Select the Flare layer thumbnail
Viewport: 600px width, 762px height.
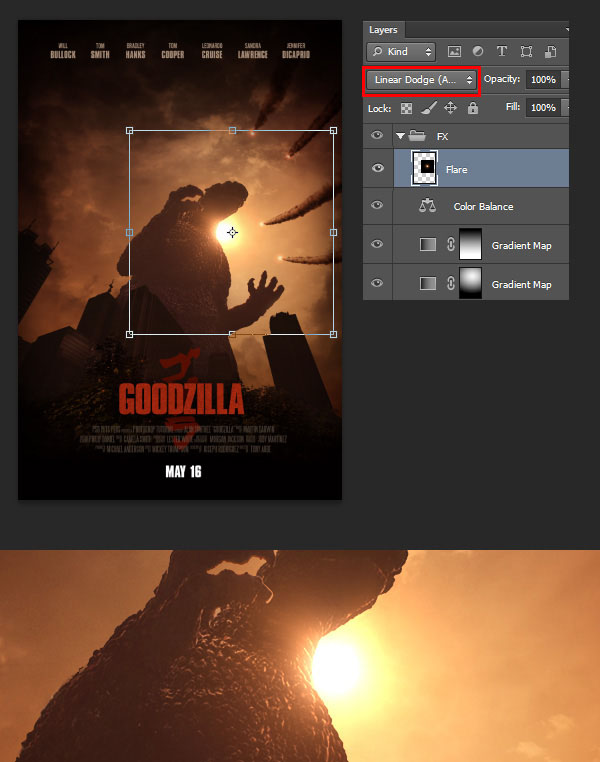pos(425,168)
